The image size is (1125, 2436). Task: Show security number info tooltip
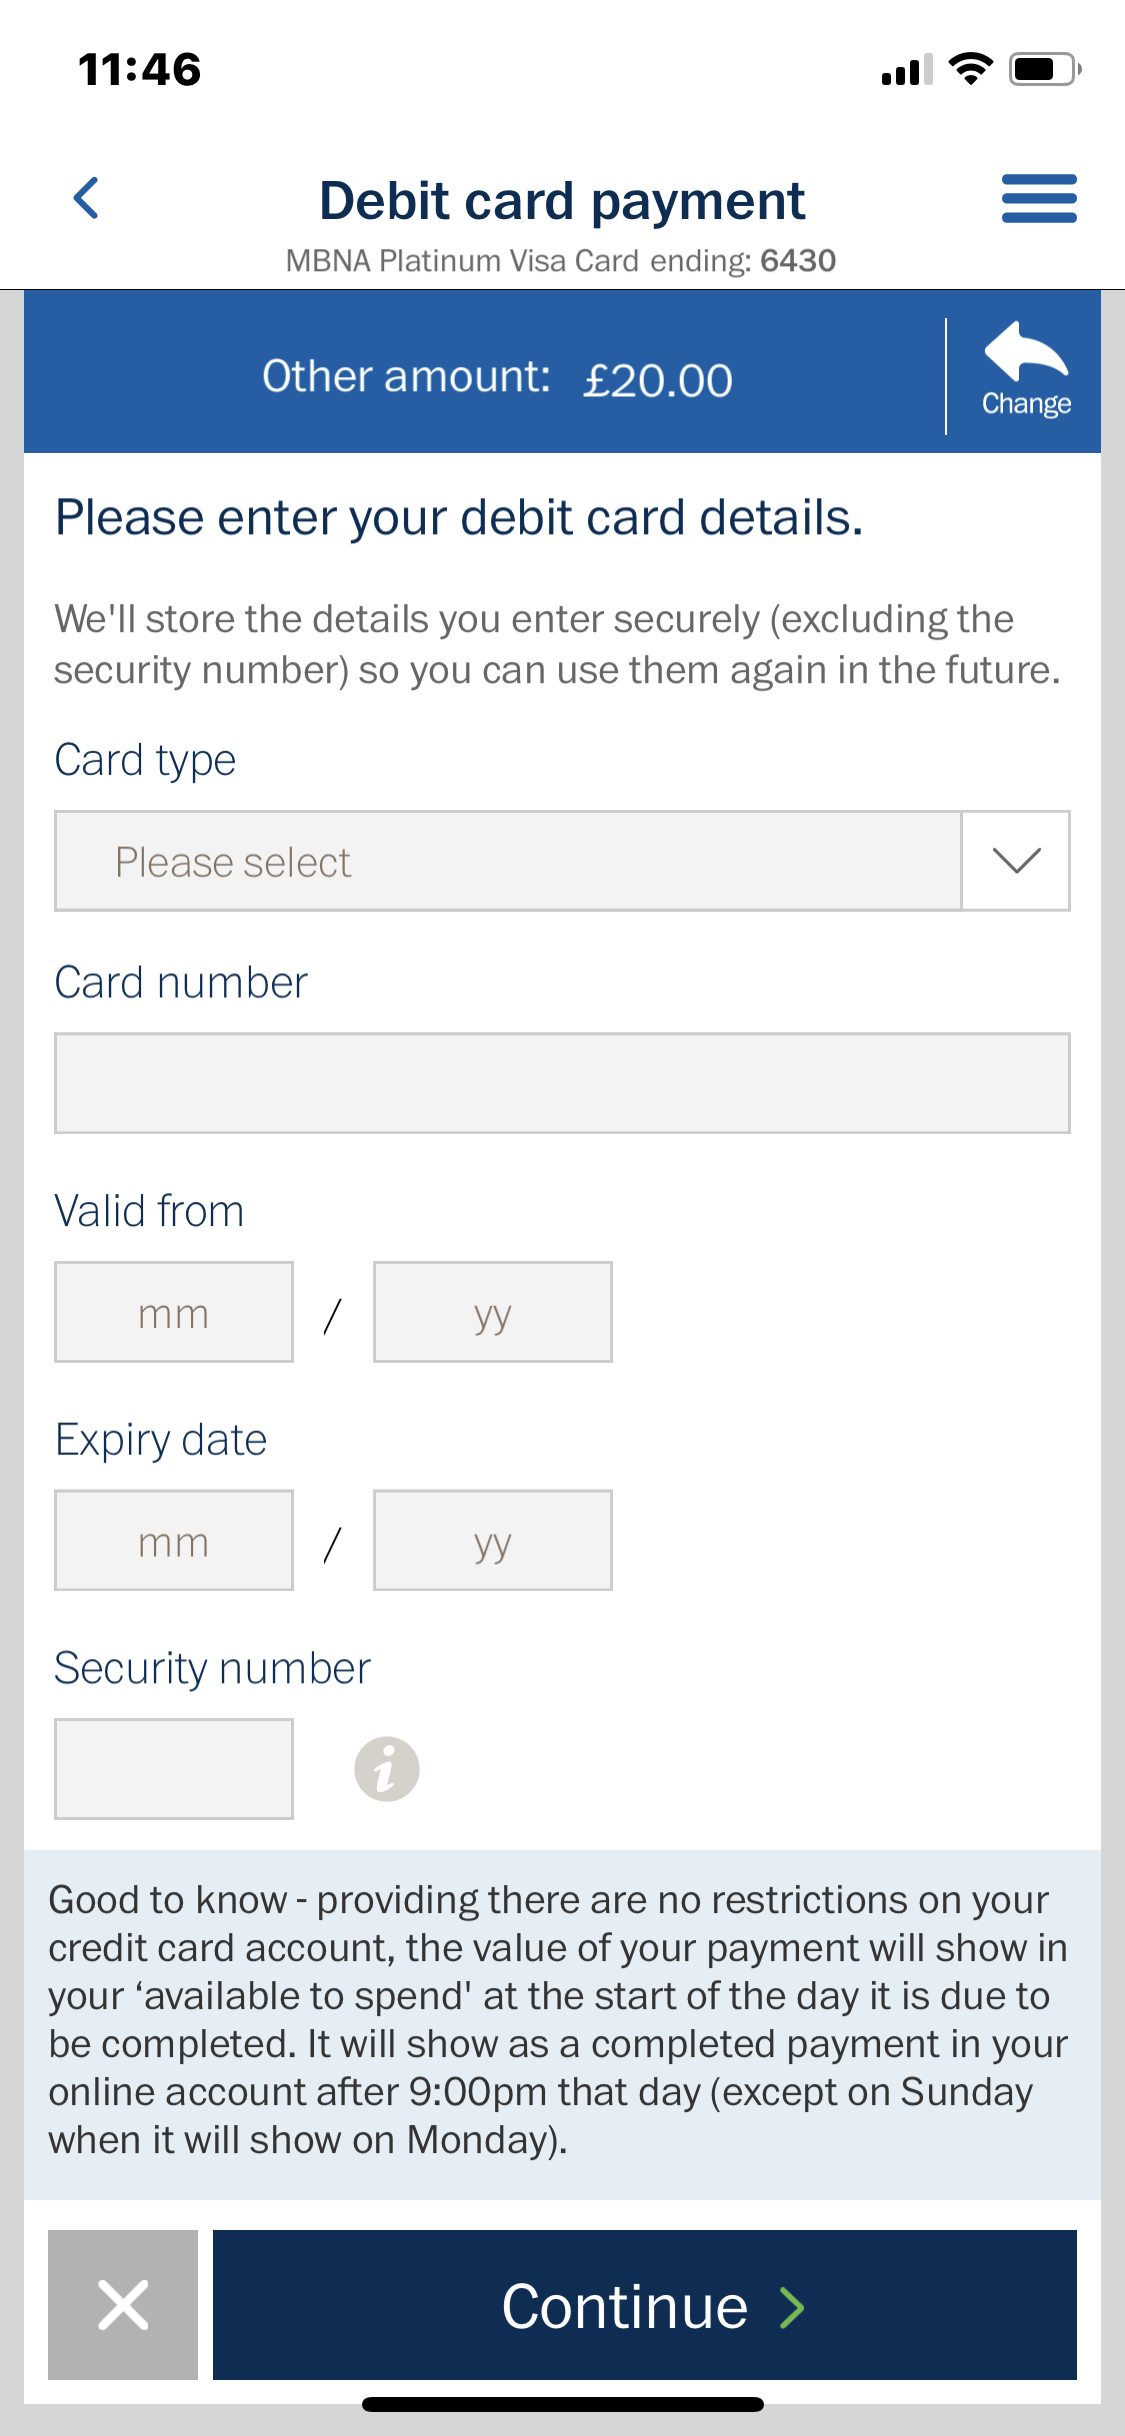387,1769
